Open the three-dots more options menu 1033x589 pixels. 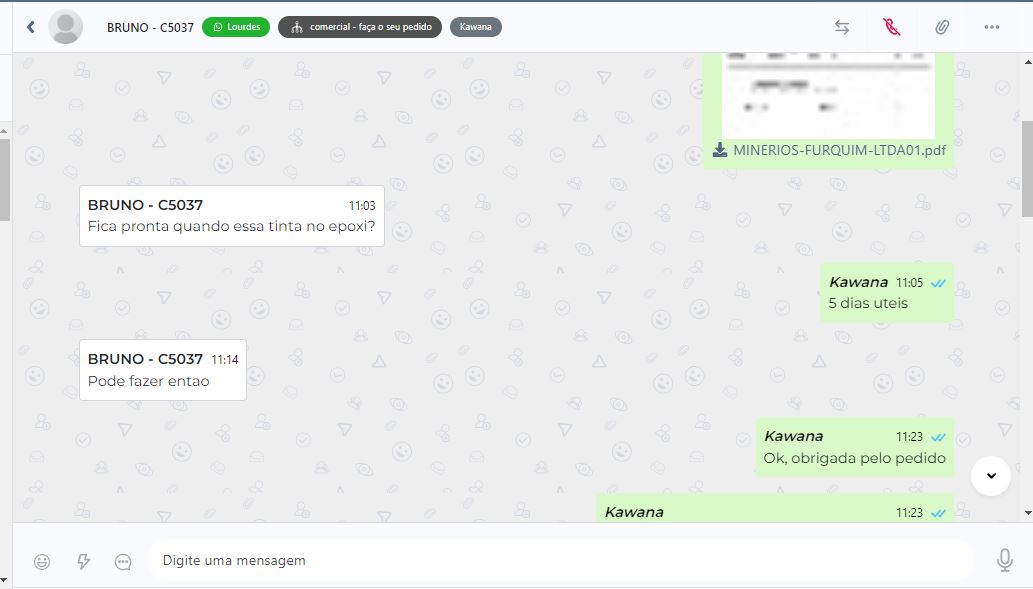coord(991,27)
